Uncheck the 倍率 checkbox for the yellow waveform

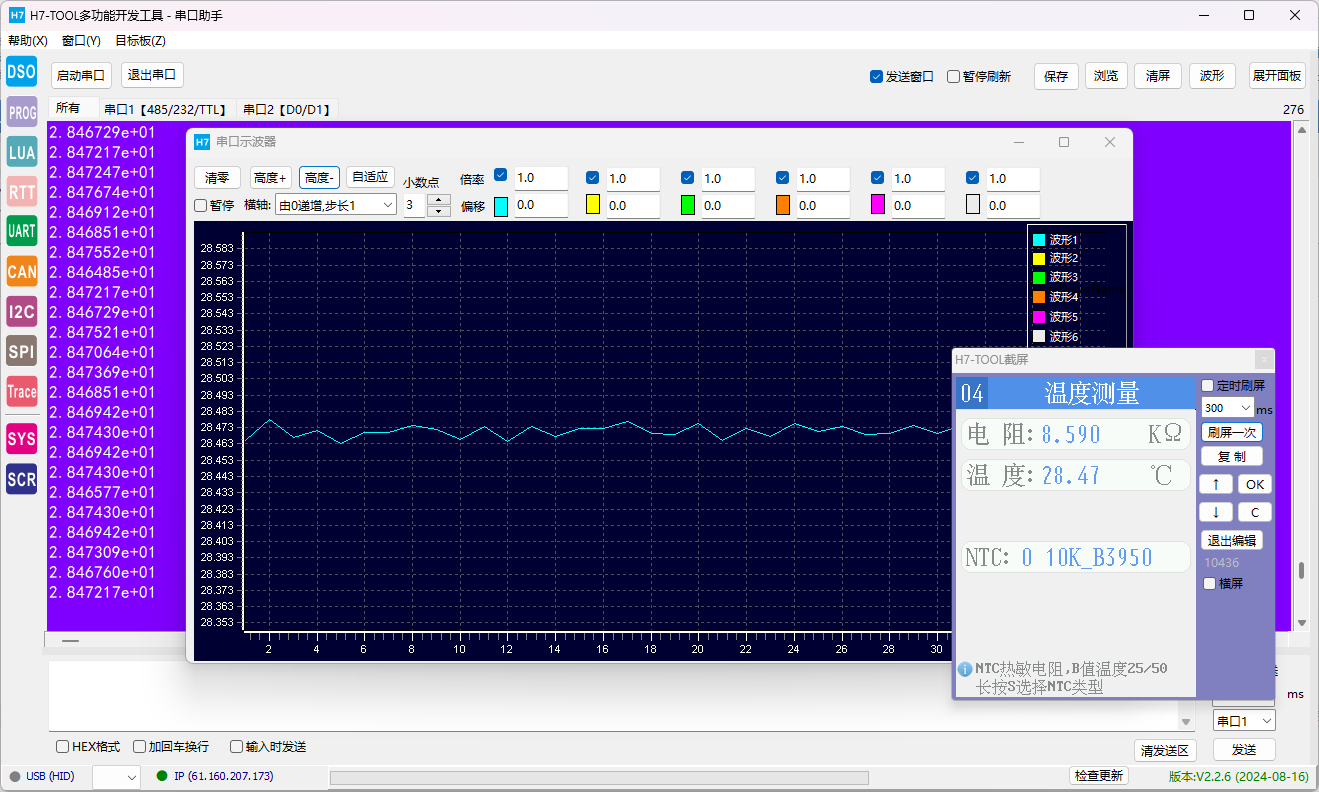[x=592, y=177]
